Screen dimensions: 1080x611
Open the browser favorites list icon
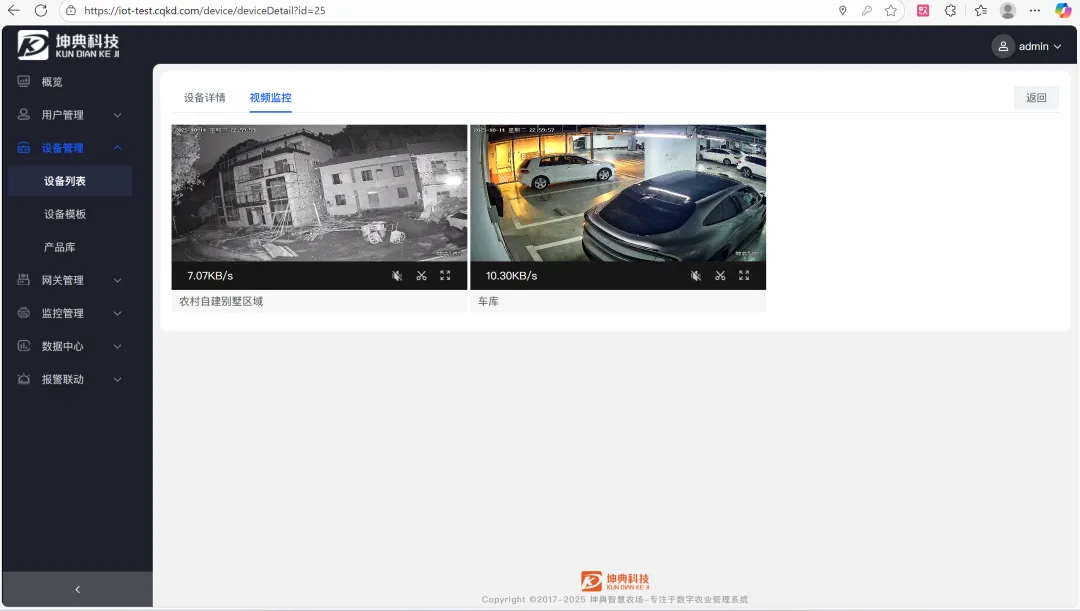(981, 10)
